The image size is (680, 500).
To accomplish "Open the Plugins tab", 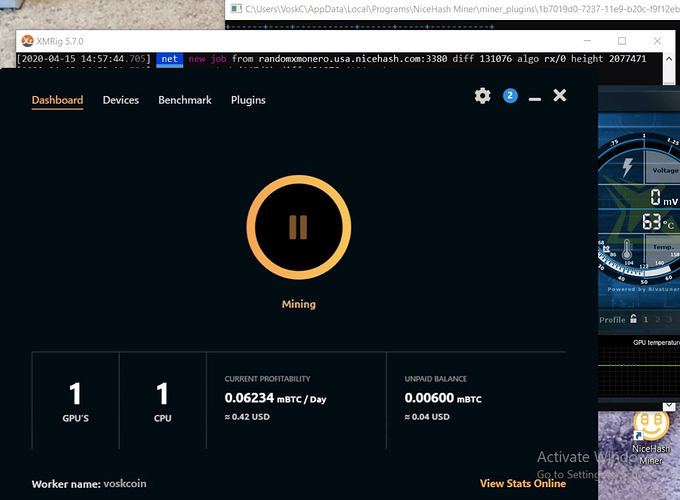I will click(x=248, y=100).
